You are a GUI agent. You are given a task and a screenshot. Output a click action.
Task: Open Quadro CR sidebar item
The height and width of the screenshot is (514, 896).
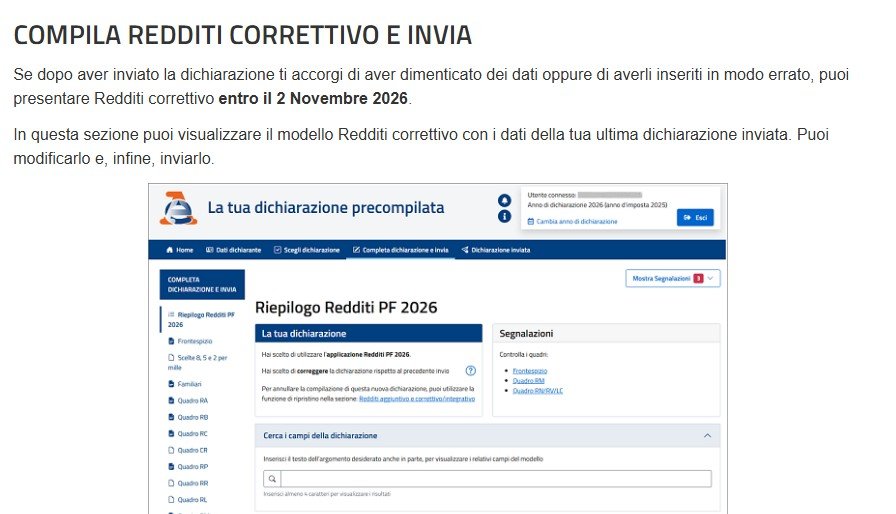(193, 450)
